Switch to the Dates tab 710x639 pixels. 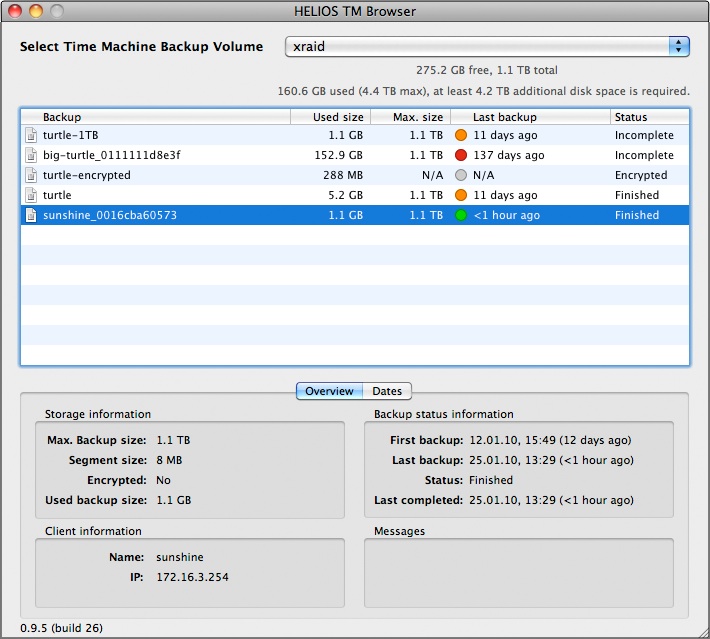(x=387, y=391)
